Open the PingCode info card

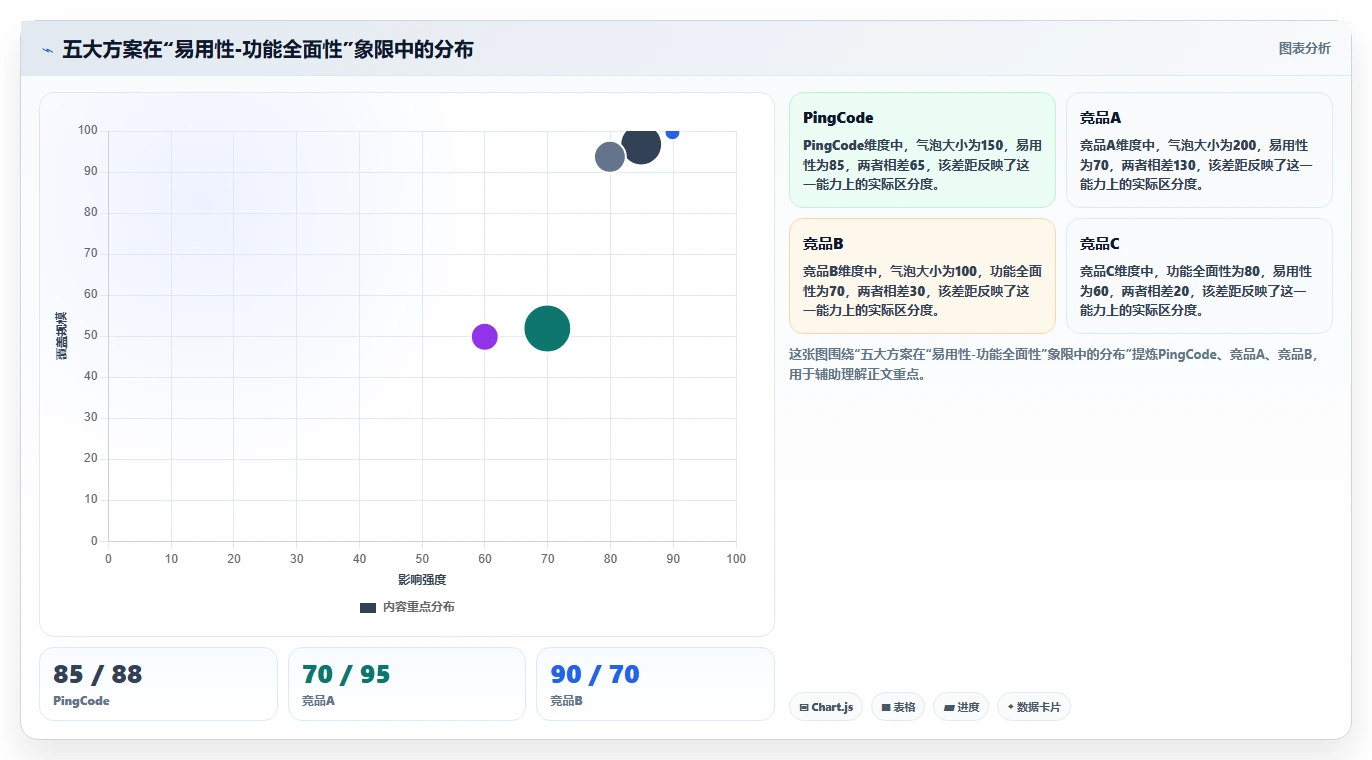point(922,150)
